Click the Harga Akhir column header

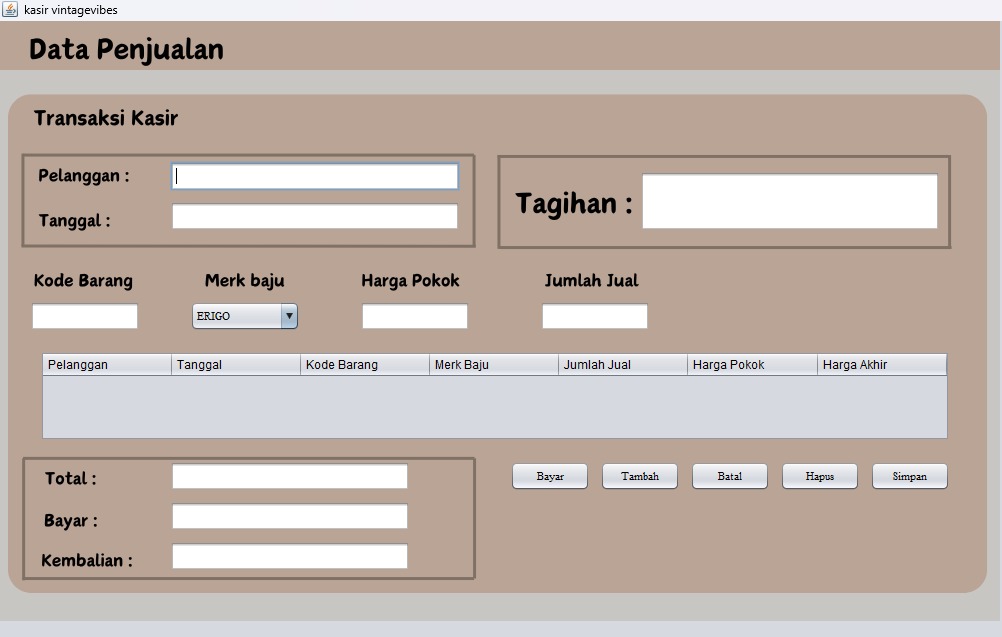coord(879,364)
